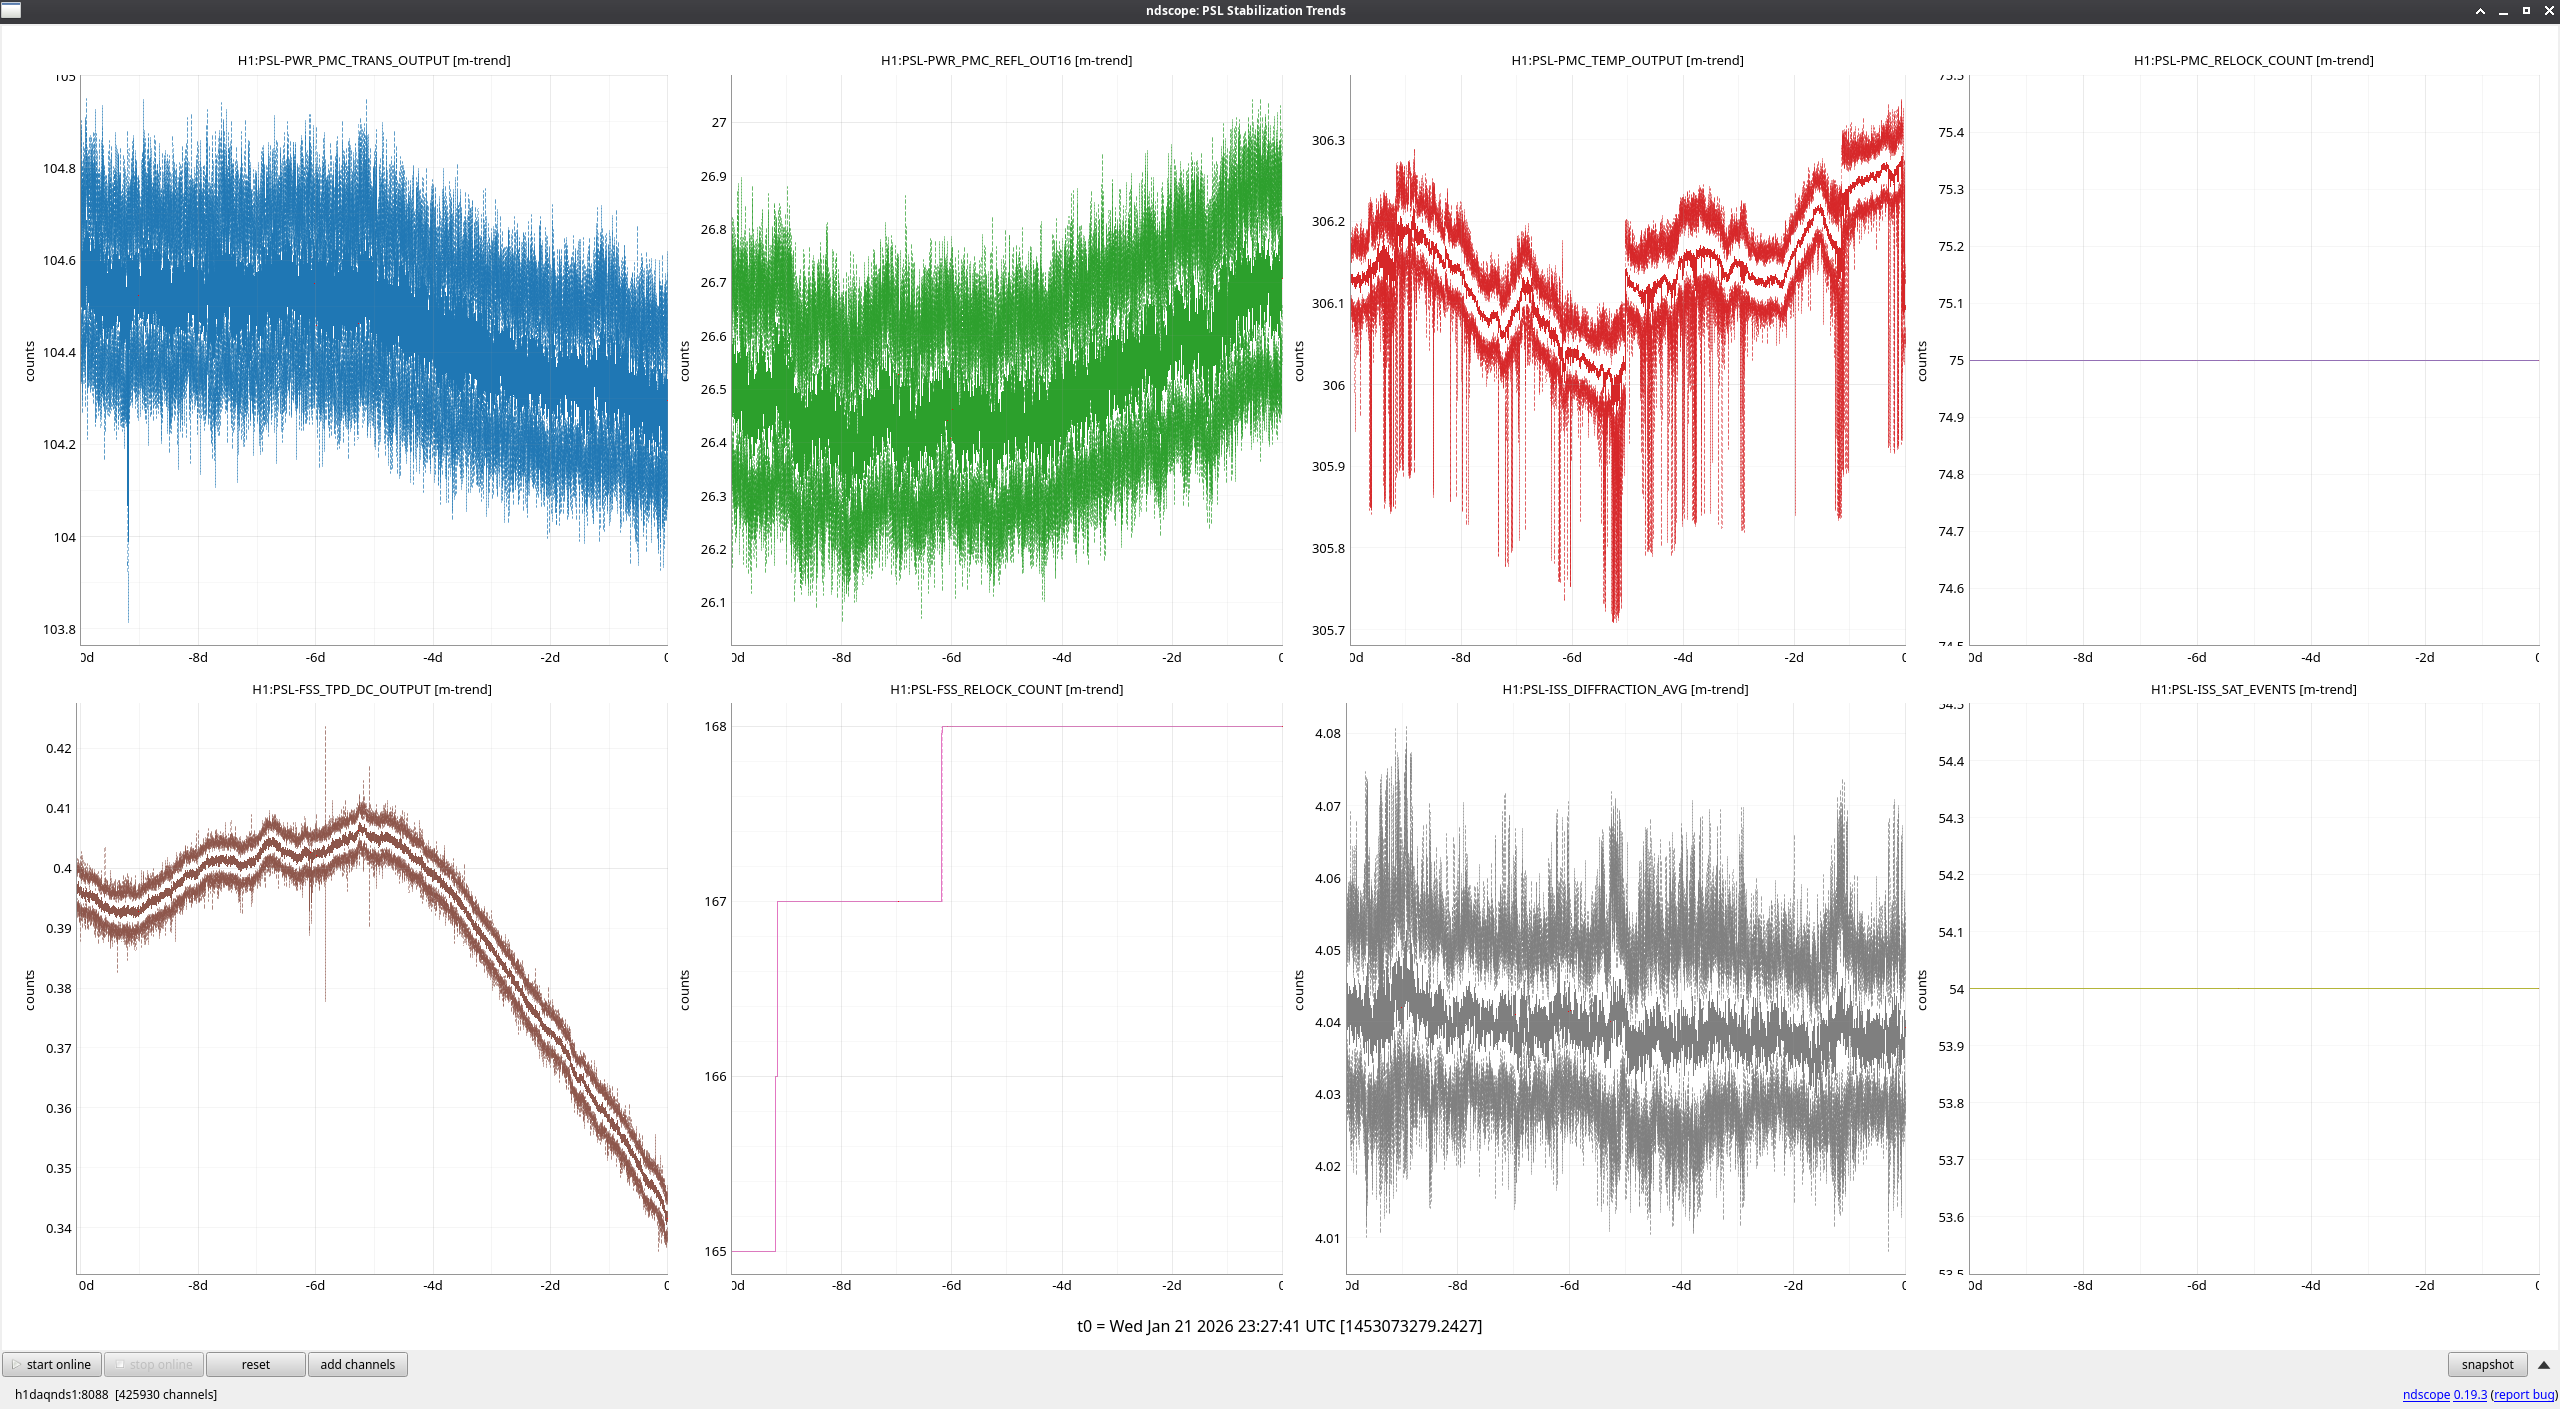This screenshot has width=2560, height=1409.
Task: Click the start online button
Action: (51, 1364)
